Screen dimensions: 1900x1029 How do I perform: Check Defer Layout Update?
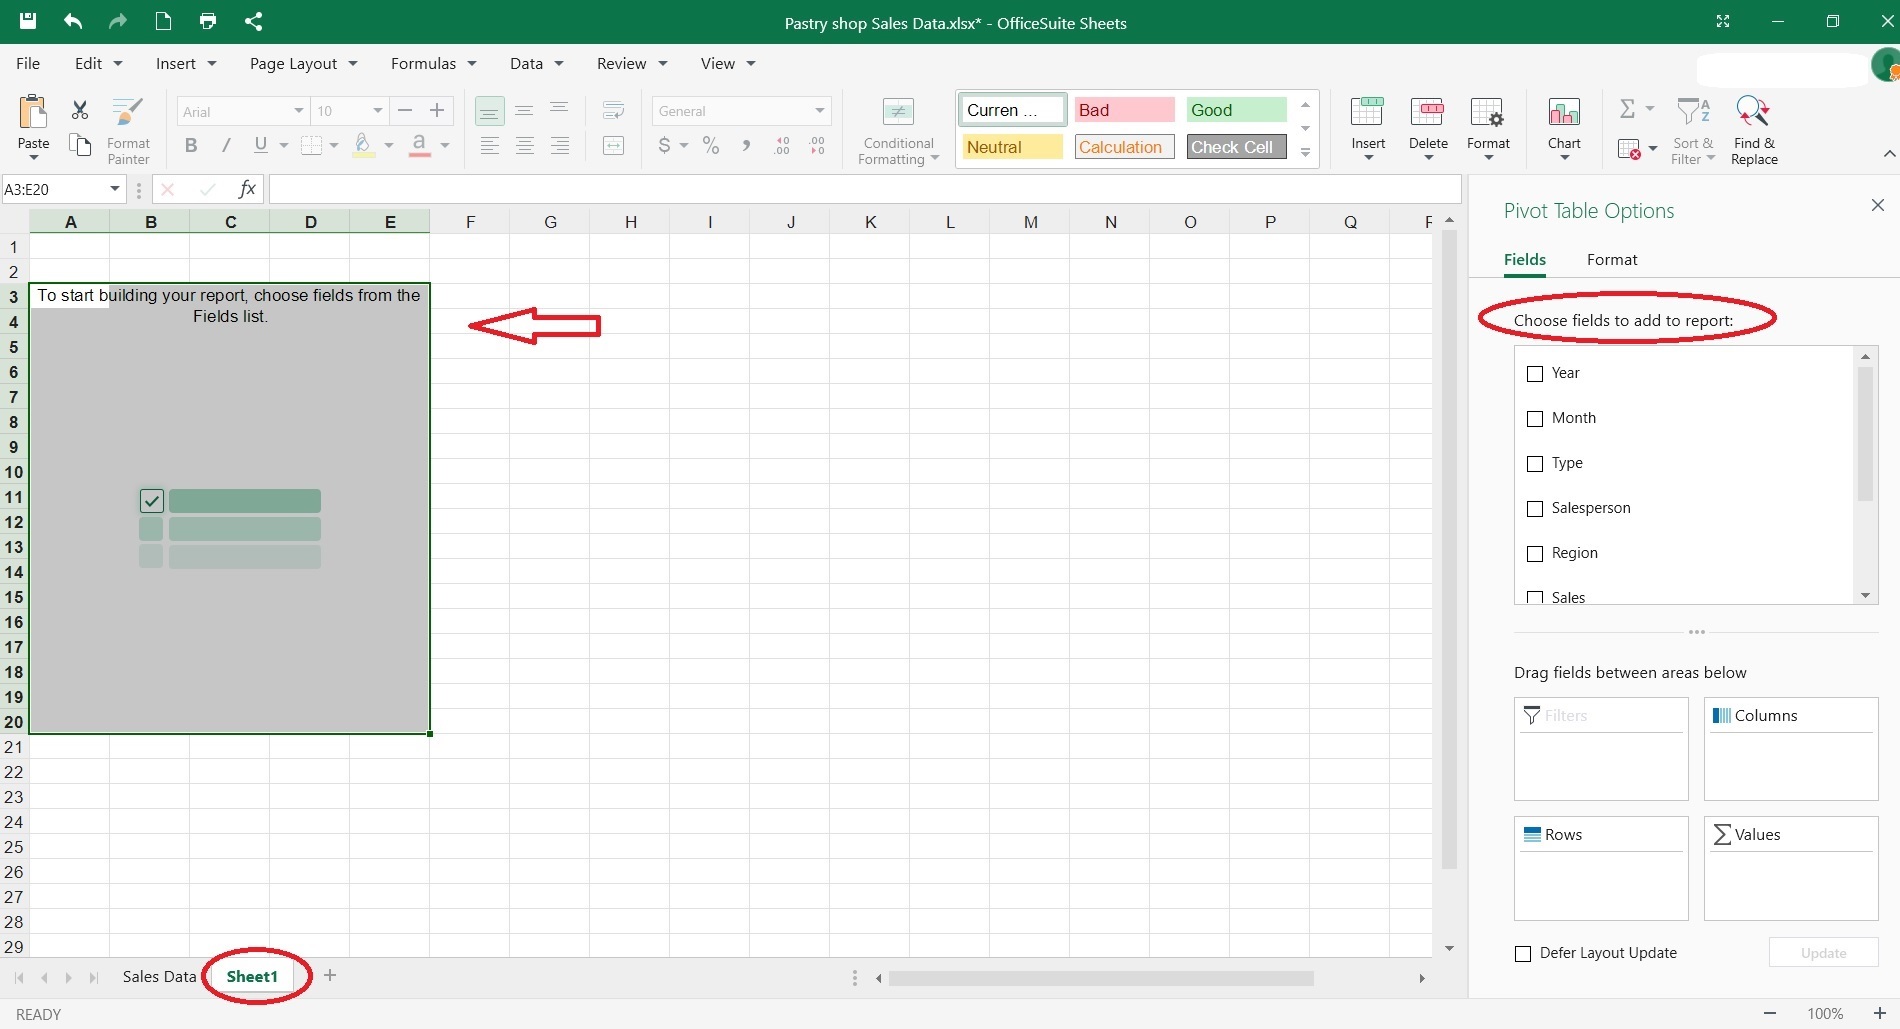click(1523, 953)
